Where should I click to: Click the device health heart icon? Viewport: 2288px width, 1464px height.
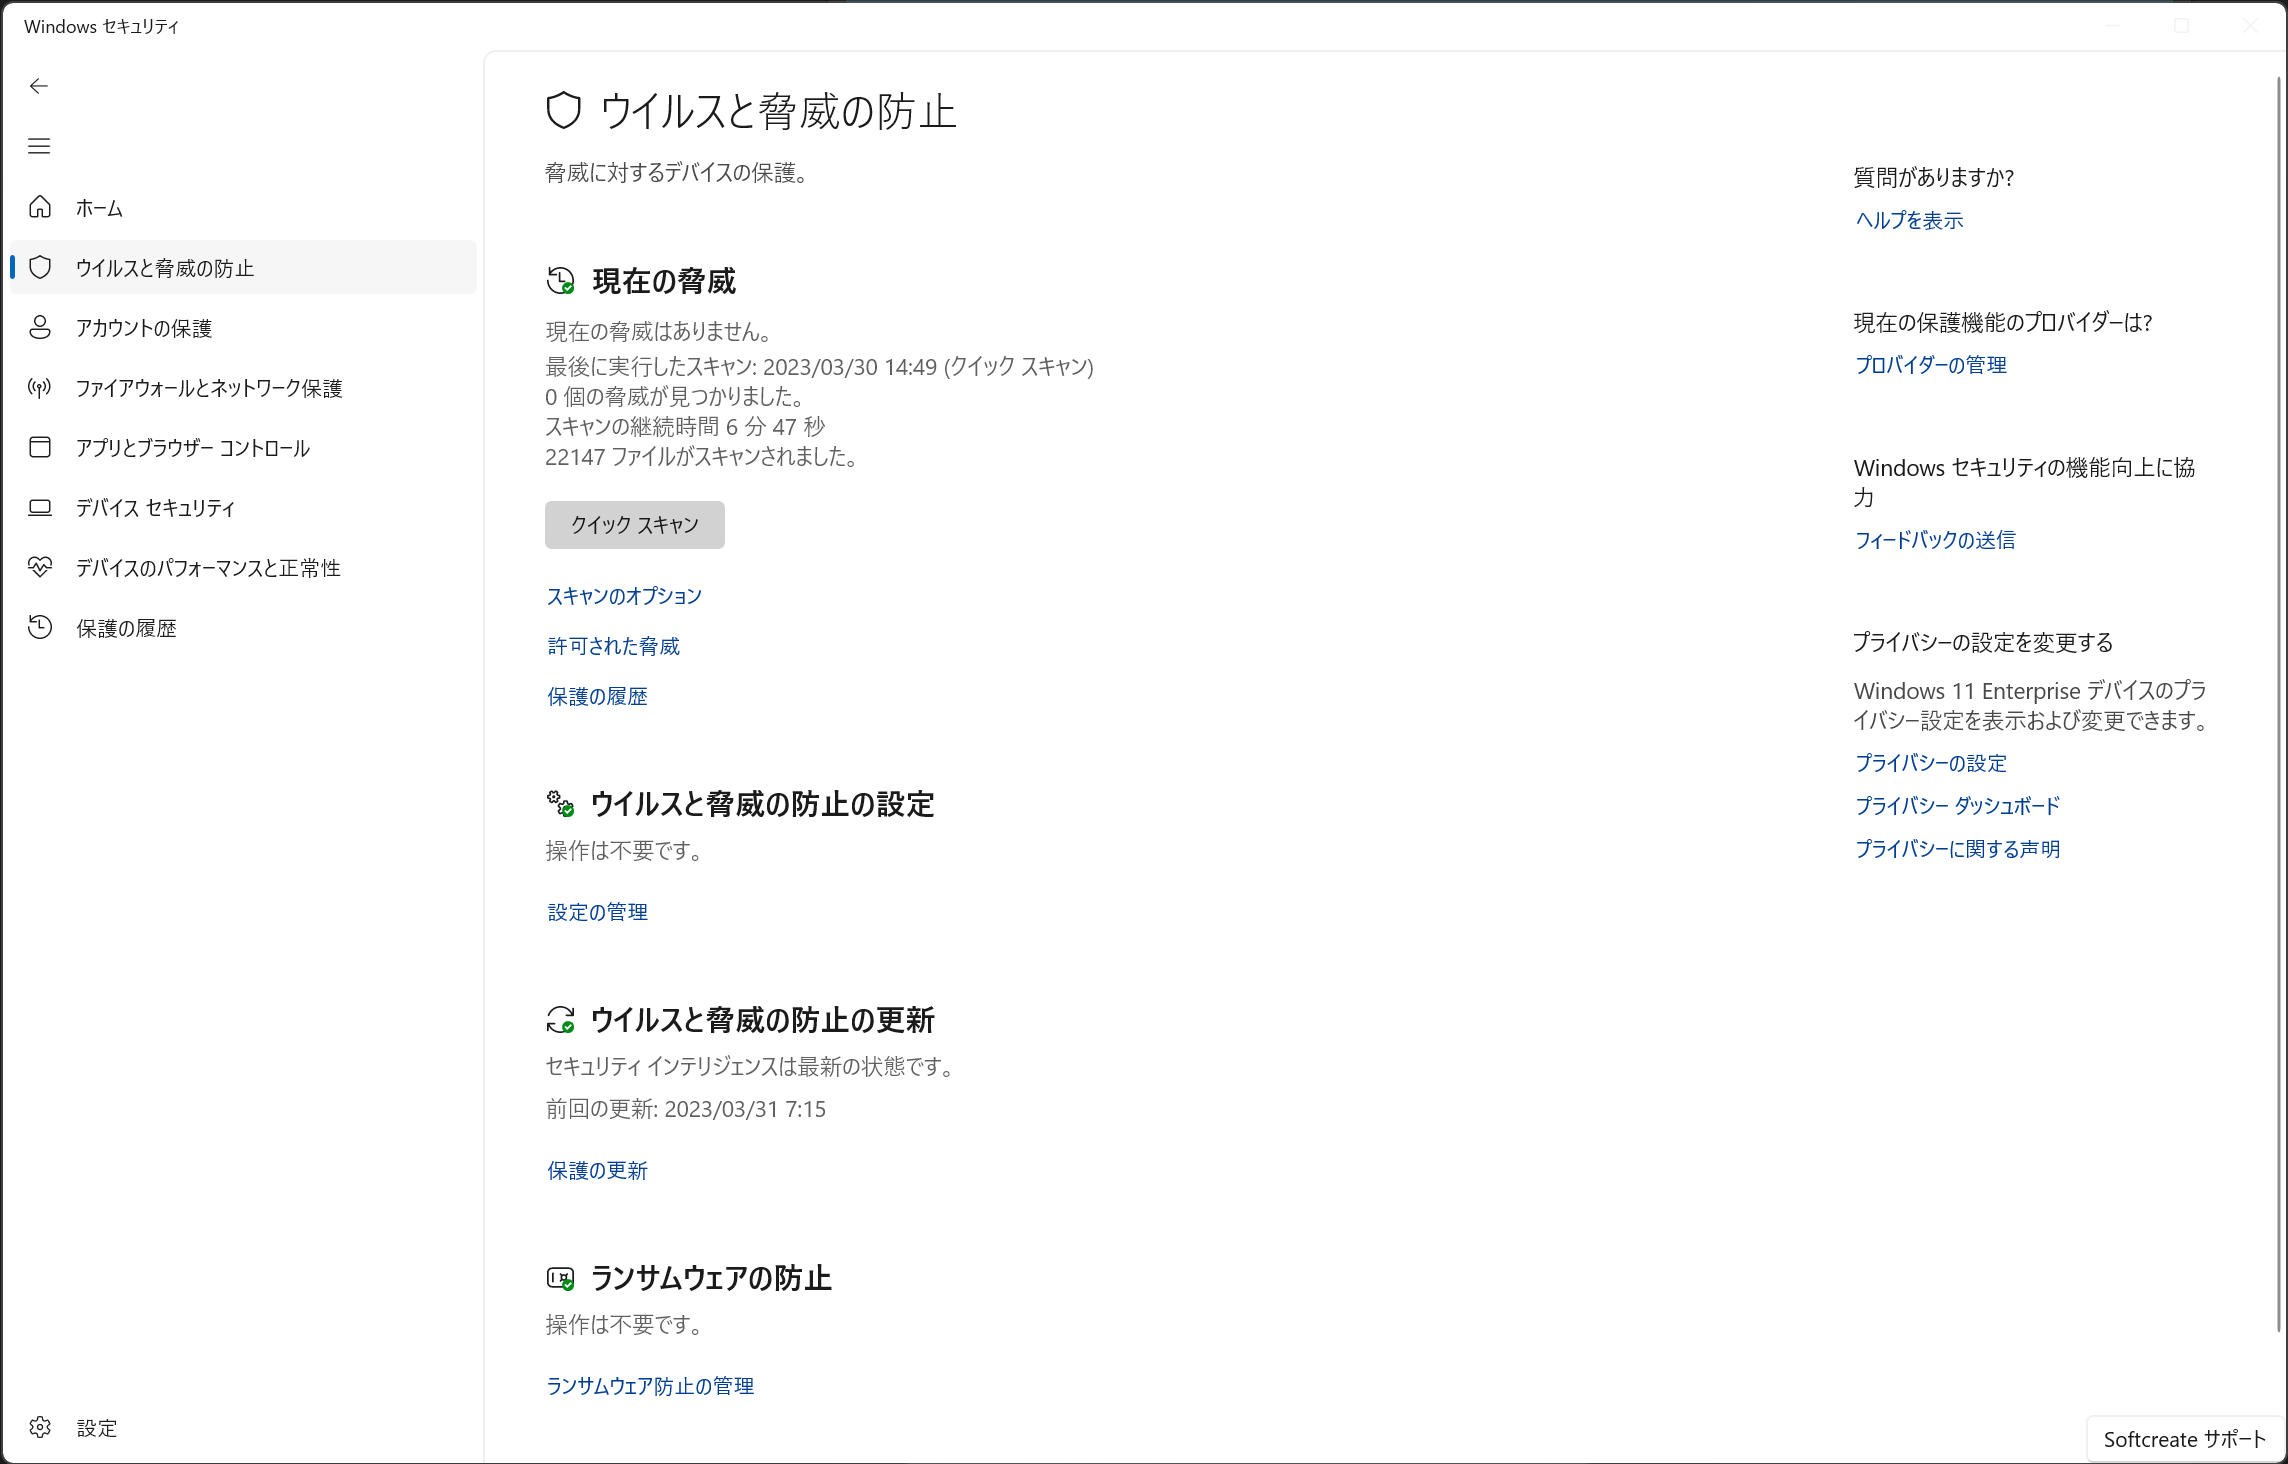(40, 567)
